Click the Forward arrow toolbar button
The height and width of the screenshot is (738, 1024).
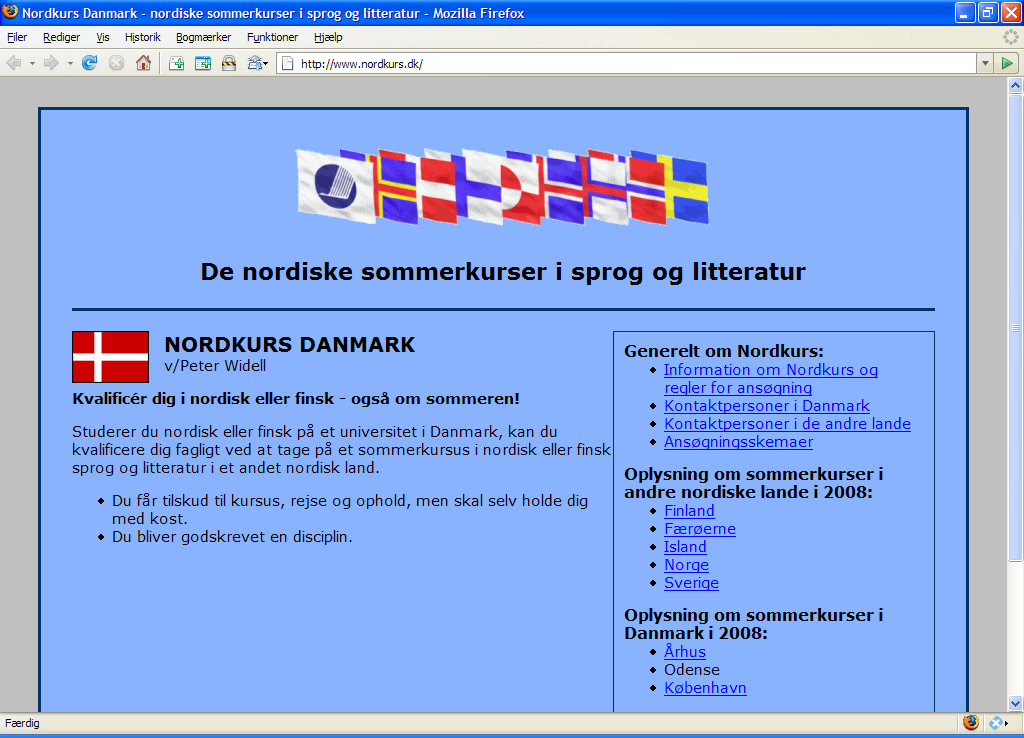(51, 63)
